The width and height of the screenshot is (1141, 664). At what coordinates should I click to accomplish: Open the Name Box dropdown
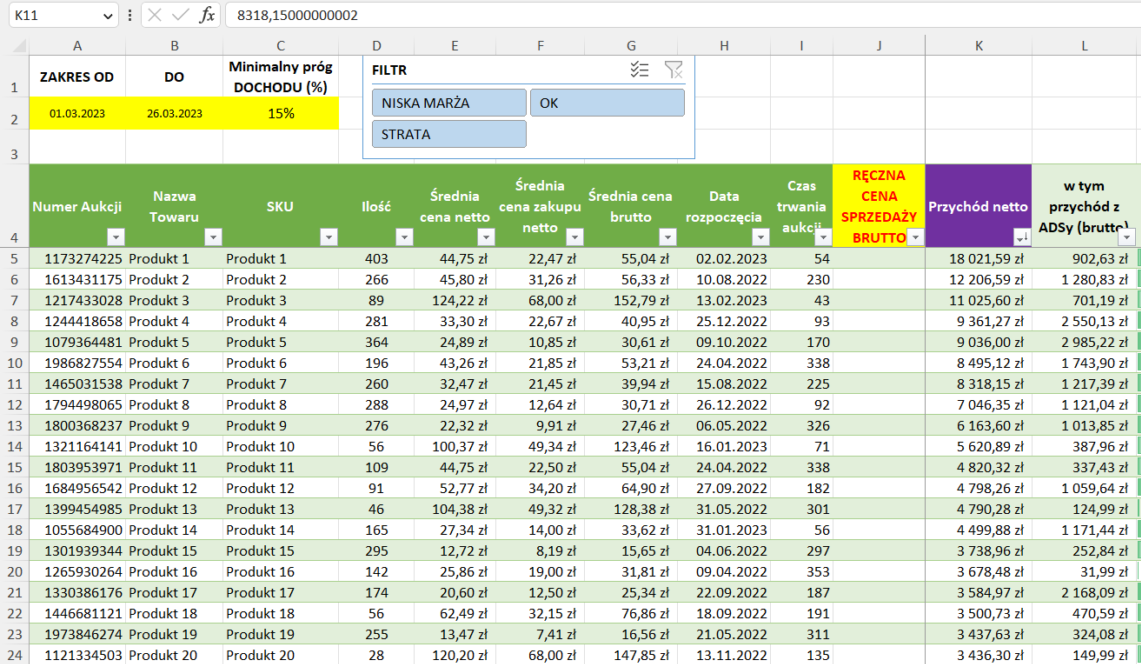click(x=108, y=15)
